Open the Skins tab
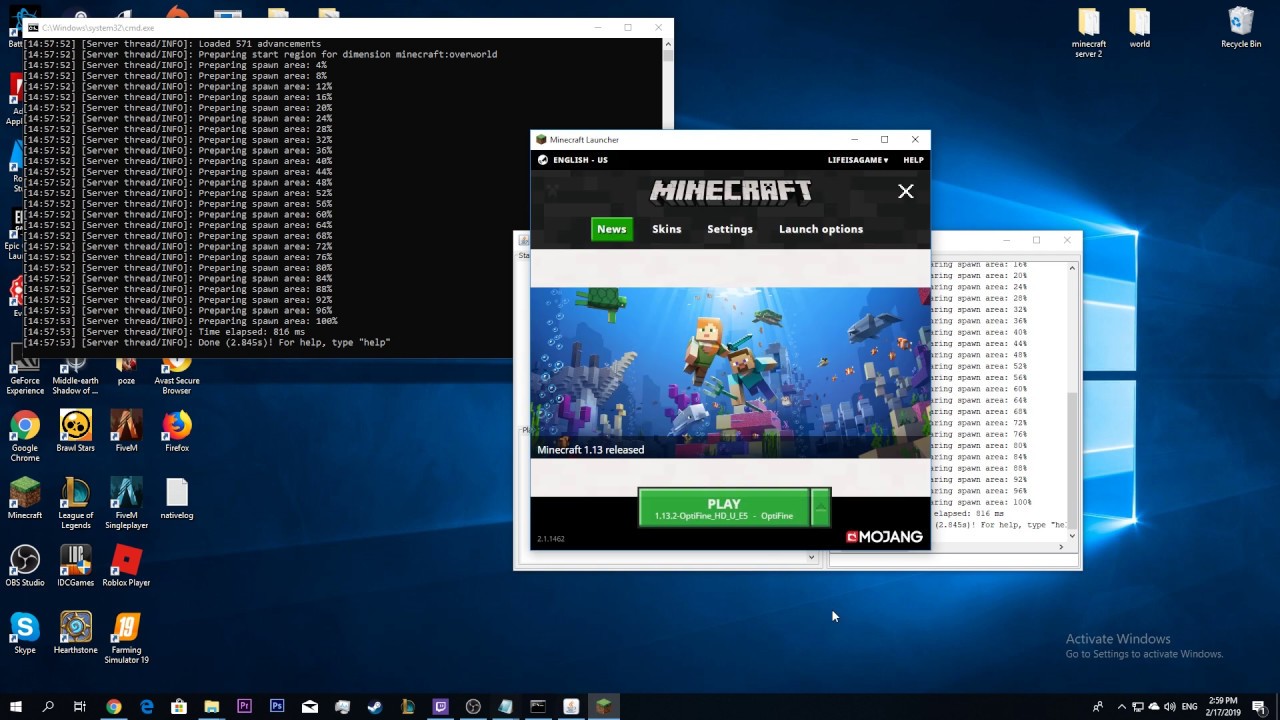The width and height of the screenshot is (1280, 720). tap(666, 229)
